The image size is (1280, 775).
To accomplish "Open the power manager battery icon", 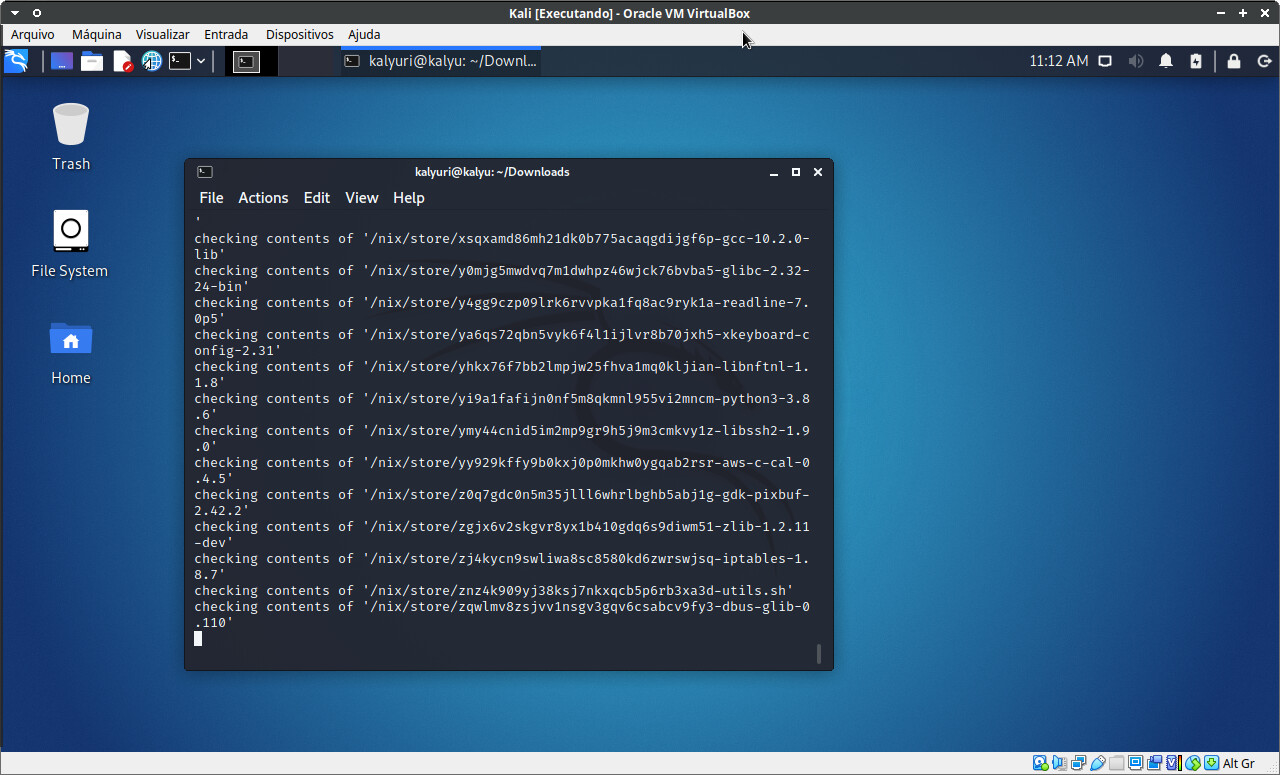I will click(x=1196, y=61).
